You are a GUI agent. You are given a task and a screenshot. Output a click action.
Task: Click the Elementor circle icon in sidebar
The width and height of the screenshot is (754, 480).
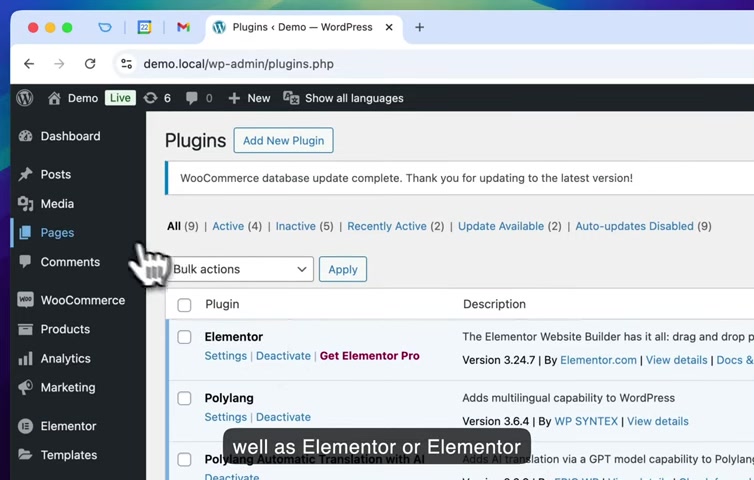pyautogui.click(x=25, y=426)
